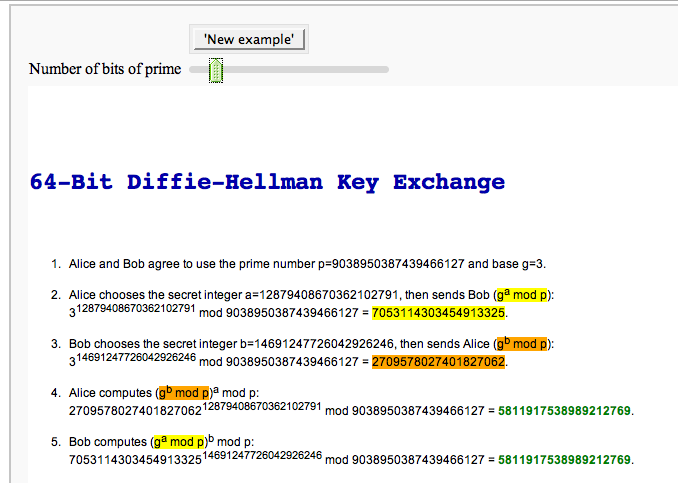Viewport: 678px width, 483px height.
Task: Click the base number 2709578027401827062 in step 4
Action: (x=136, y=412)
